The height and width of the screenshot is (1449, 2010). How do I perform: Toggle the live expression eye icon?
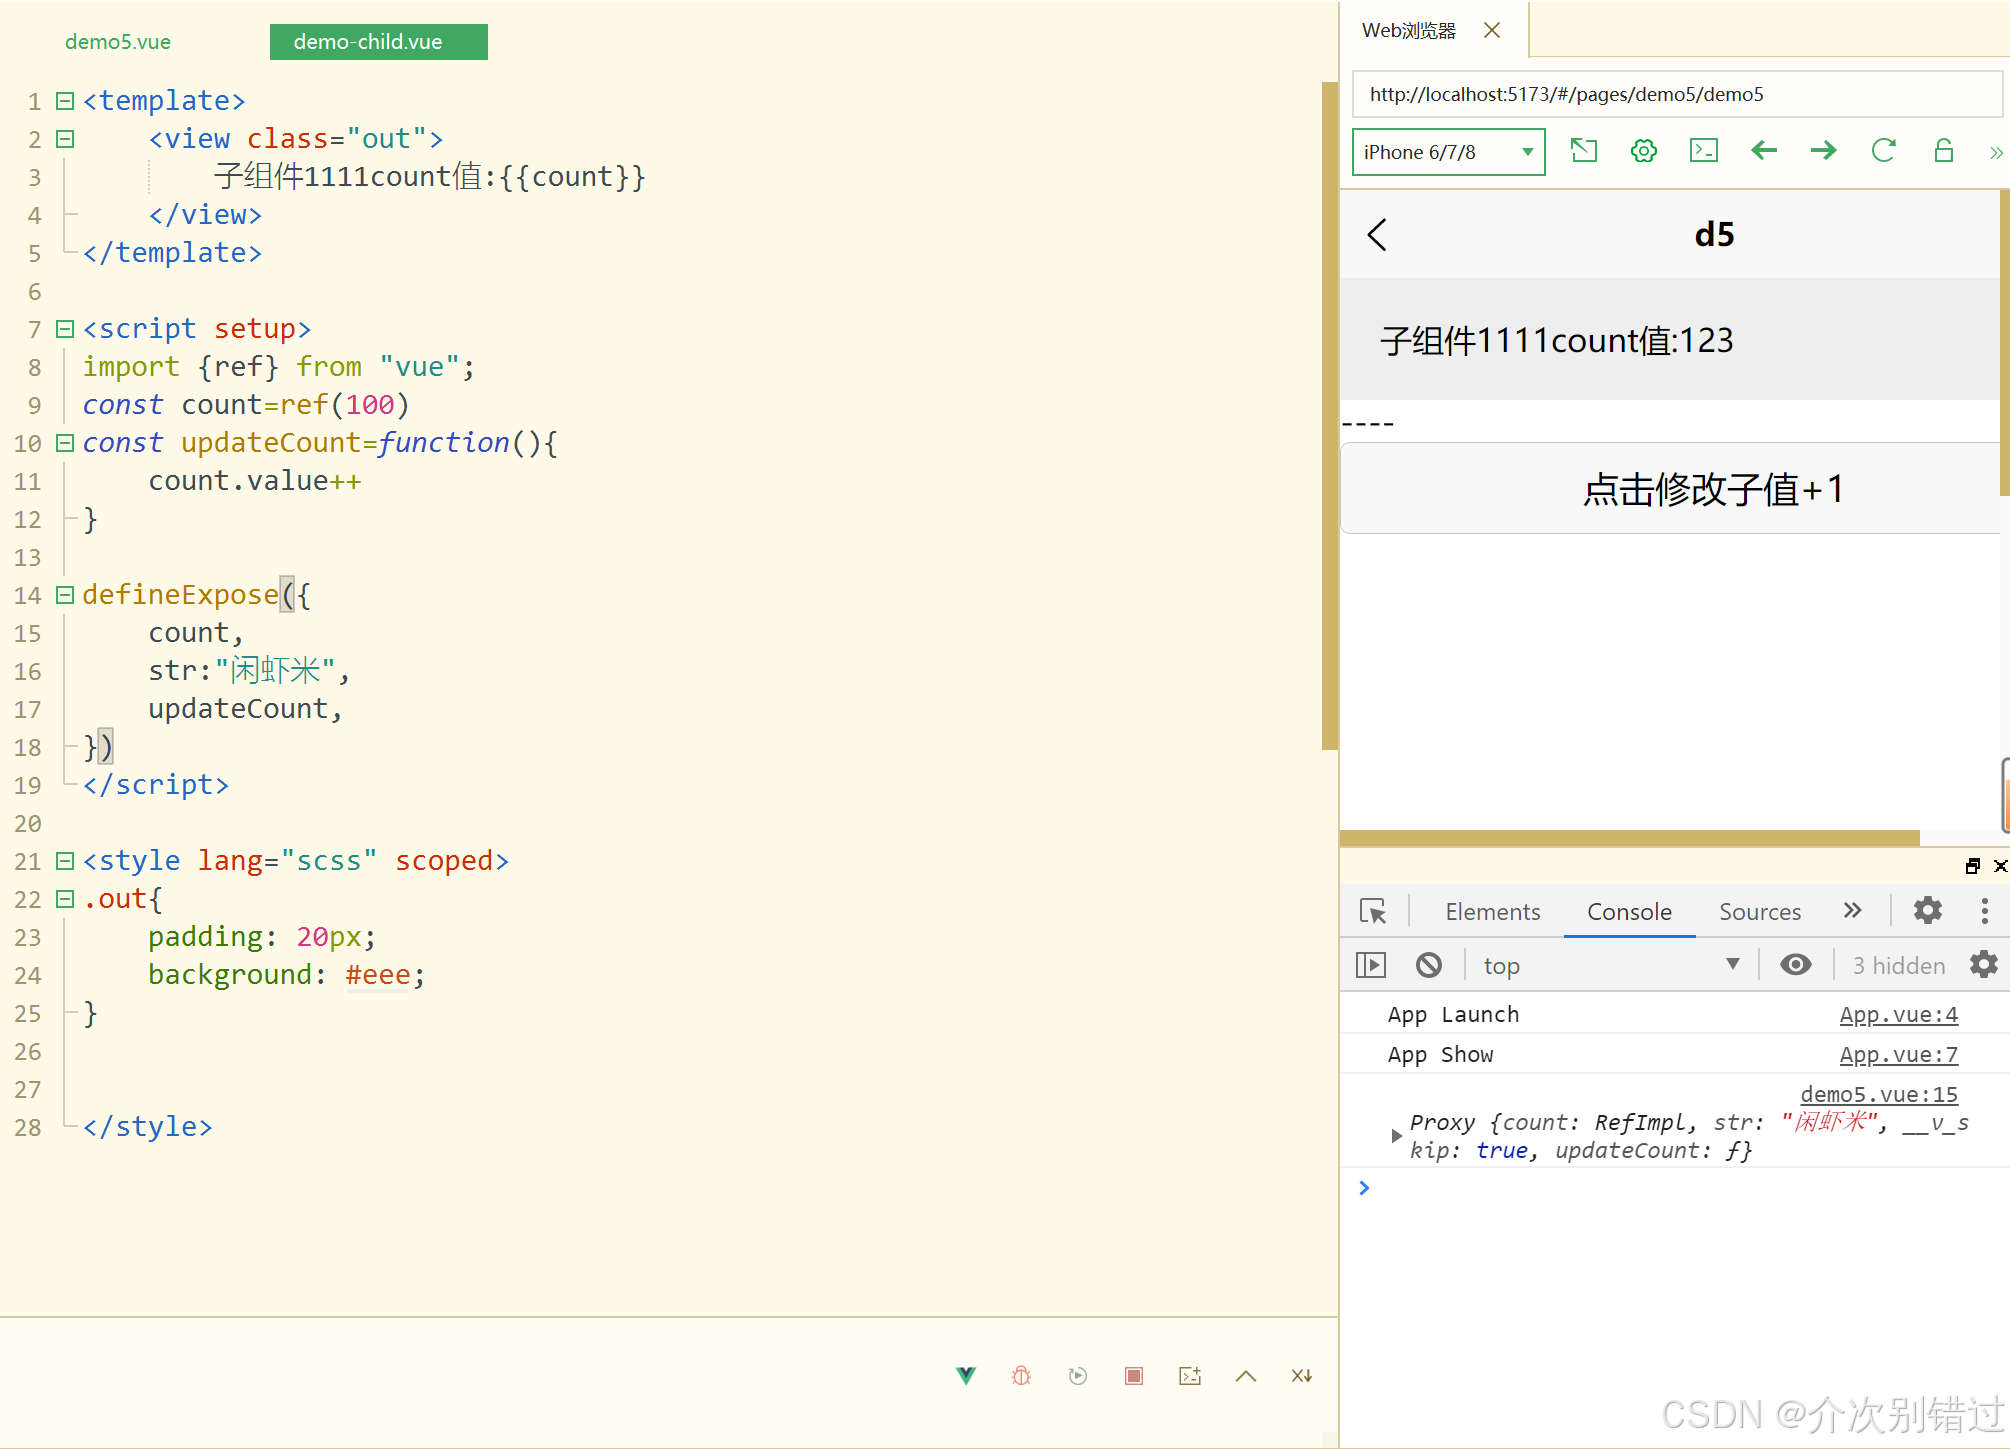[1795, 965]
